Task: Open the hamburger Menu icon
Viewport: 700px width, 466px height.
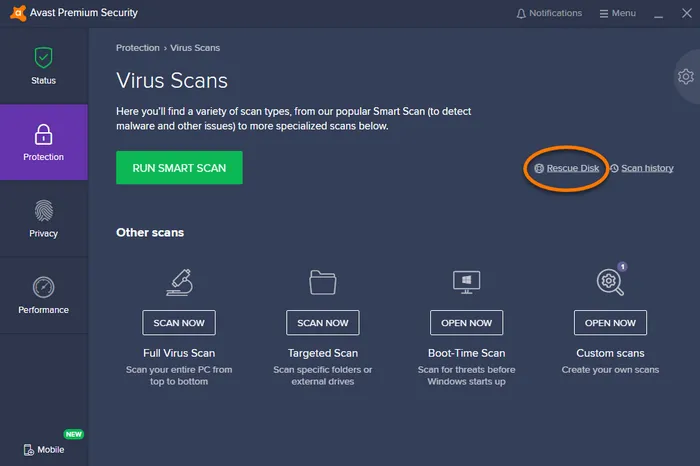Action: pos(604,14)
